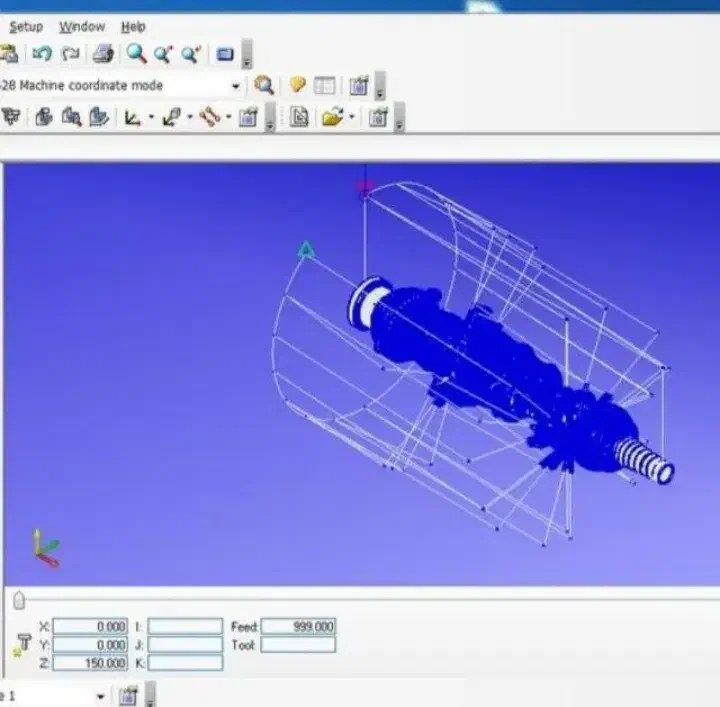This screenshot has width=720, height=707.
Task: Open the table grid icon
Action: pyautogui.click(x=324, y=86)
